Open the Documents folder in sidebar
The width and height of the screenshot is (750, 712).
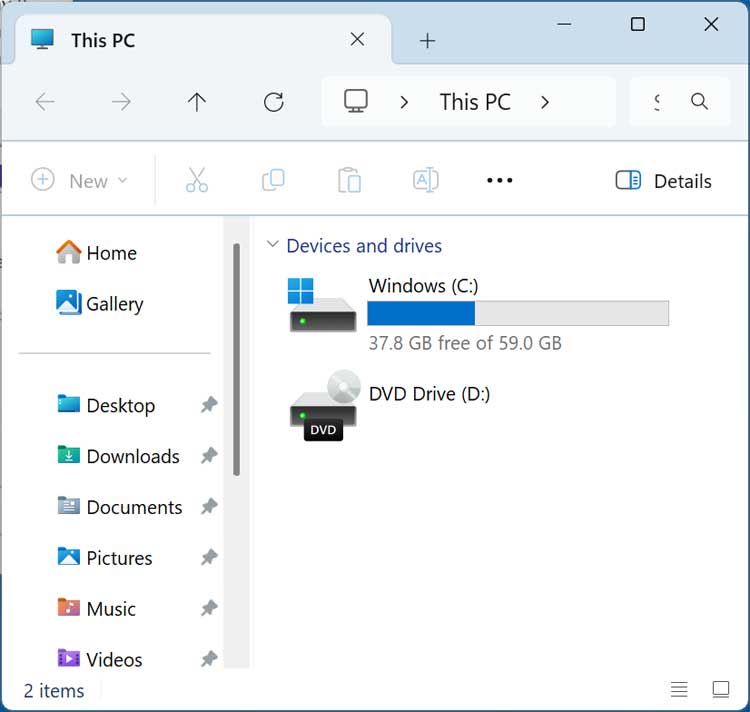[120, 506]
